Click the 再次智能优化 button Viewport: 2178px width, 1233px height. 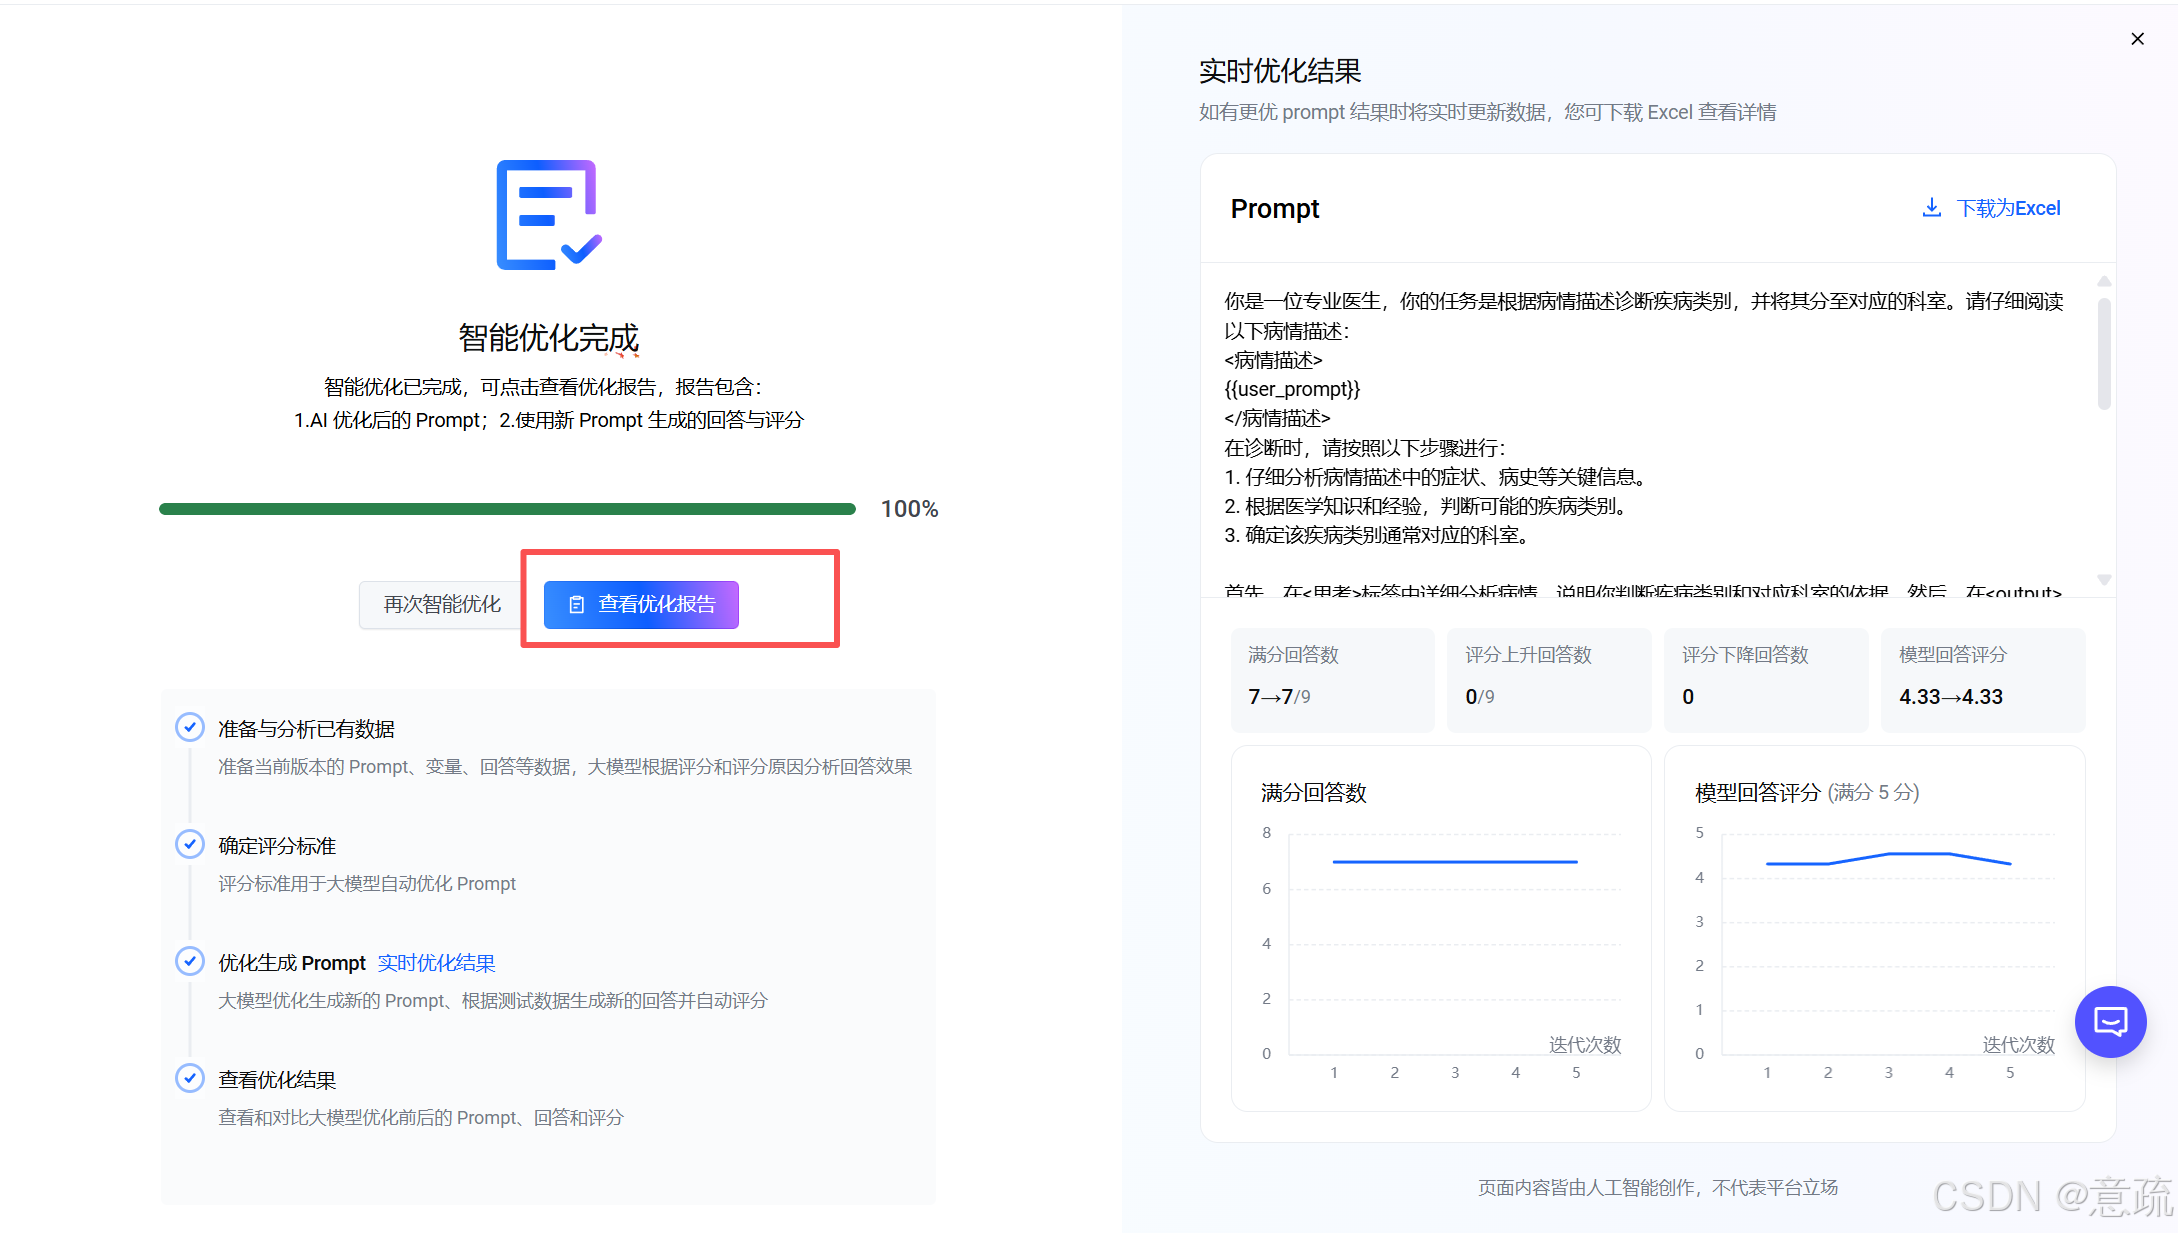(441, 604)
